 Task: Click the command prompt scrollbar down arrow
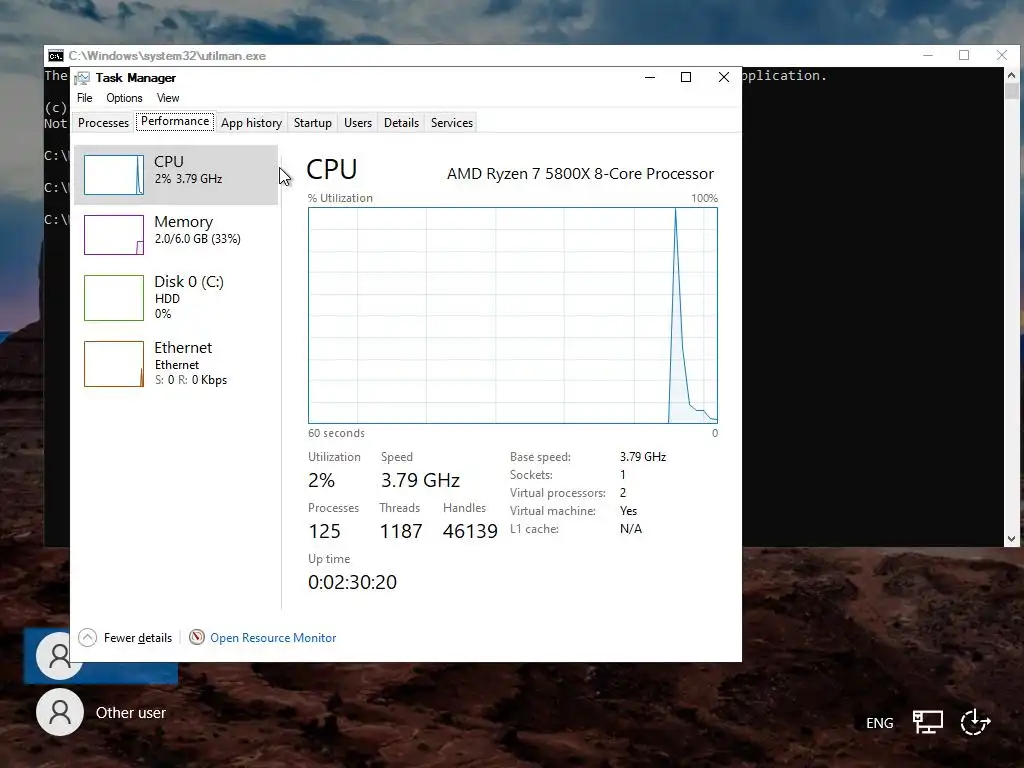[1012, 539]
